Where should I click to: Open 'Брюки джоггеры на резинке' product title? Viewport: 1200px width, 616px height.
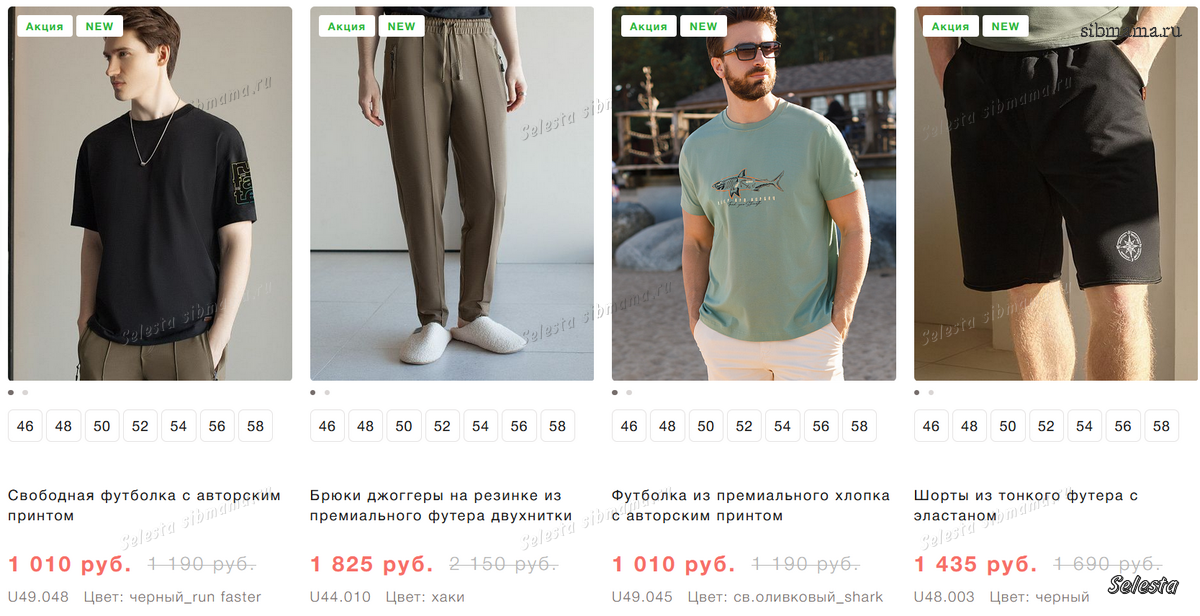coord(441,505)
